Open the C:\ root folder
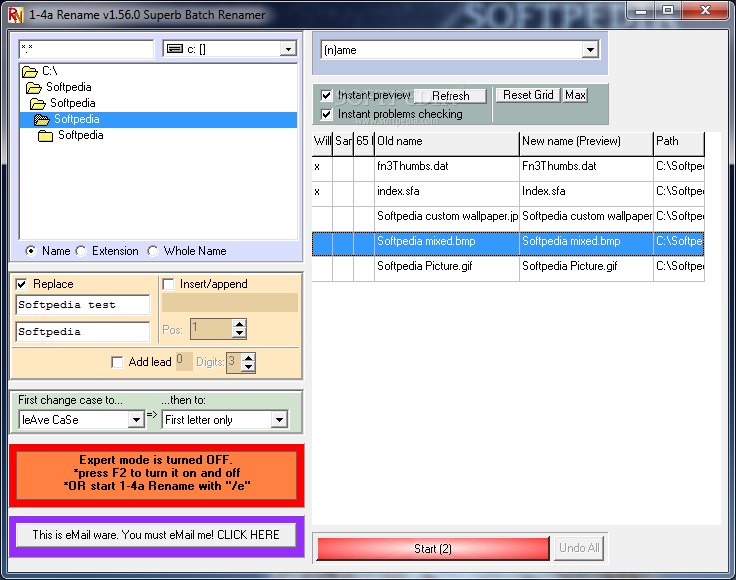The image size is (736, 580). (40, 71)
